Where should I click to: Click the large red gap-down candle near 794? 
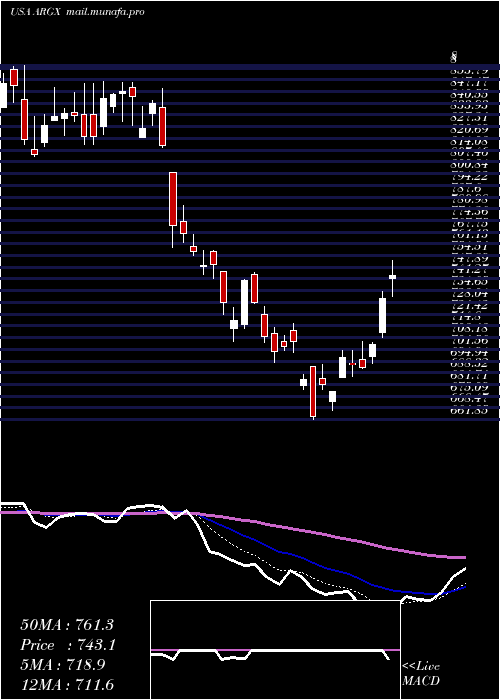pos(173,199)
